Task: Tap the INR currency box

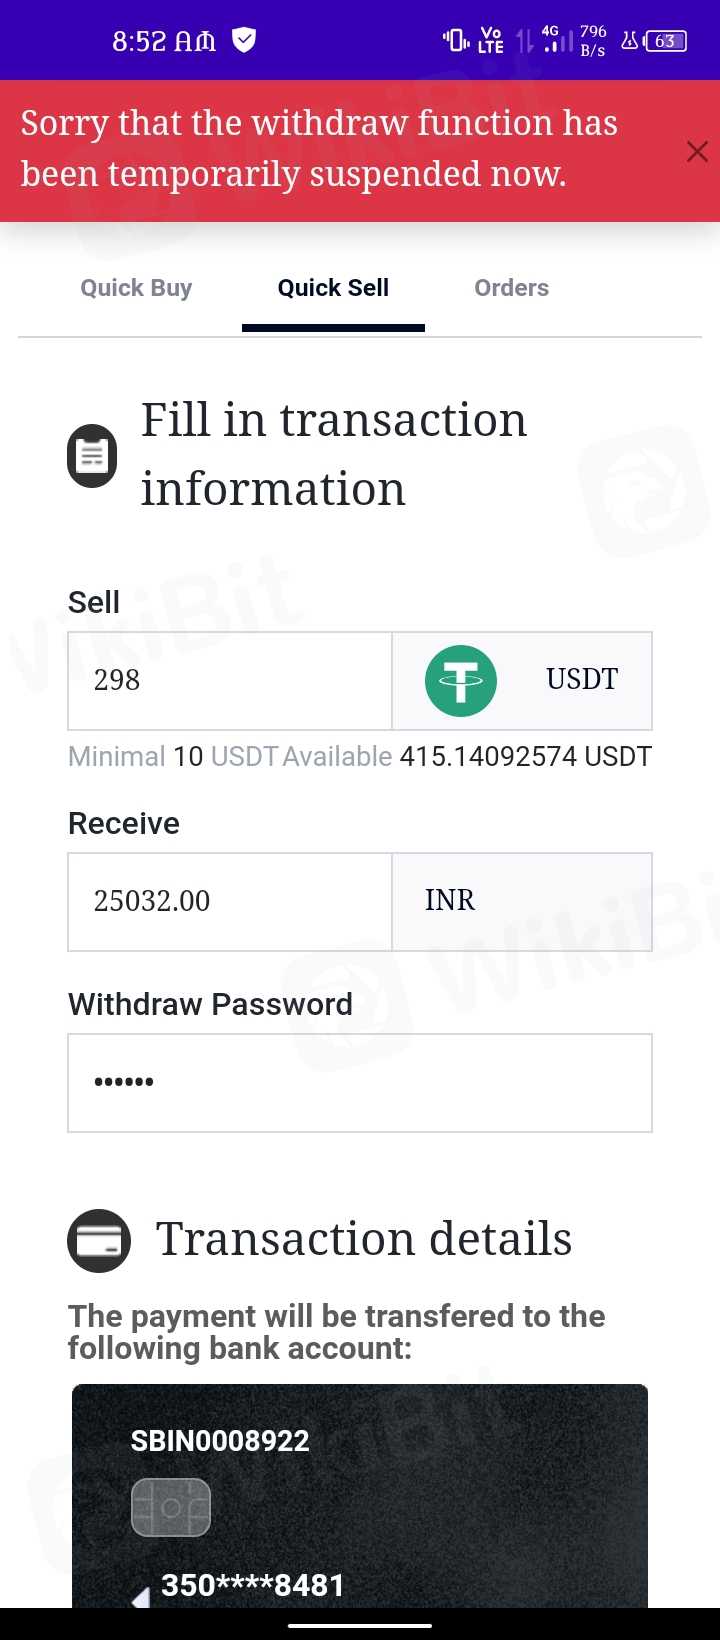Action: point(522,902)
